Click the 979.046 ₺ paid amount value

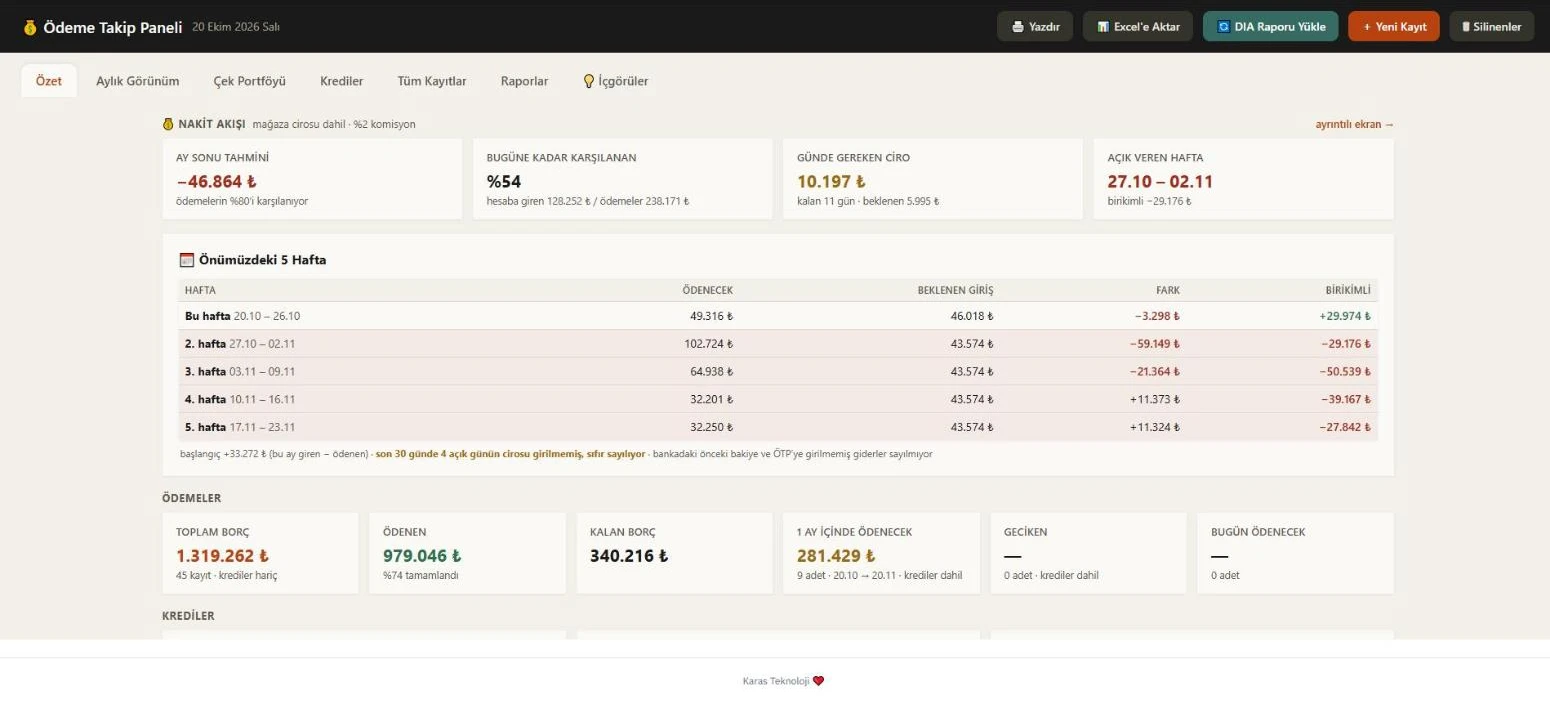[422, 556]
